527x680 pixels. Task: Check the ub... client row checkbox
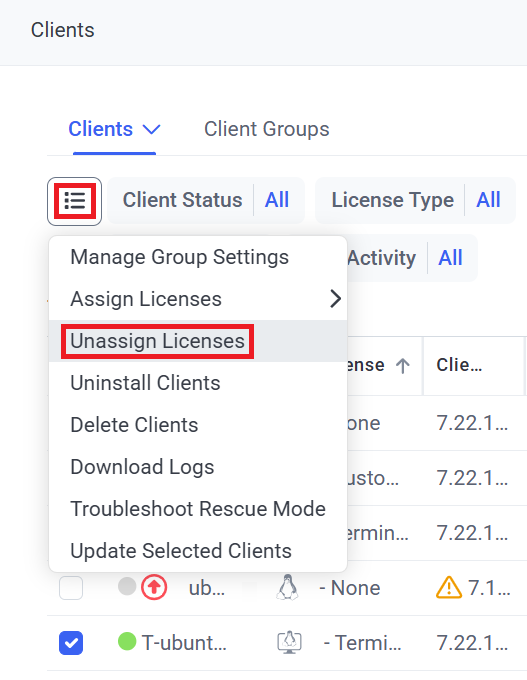(71, 588)
